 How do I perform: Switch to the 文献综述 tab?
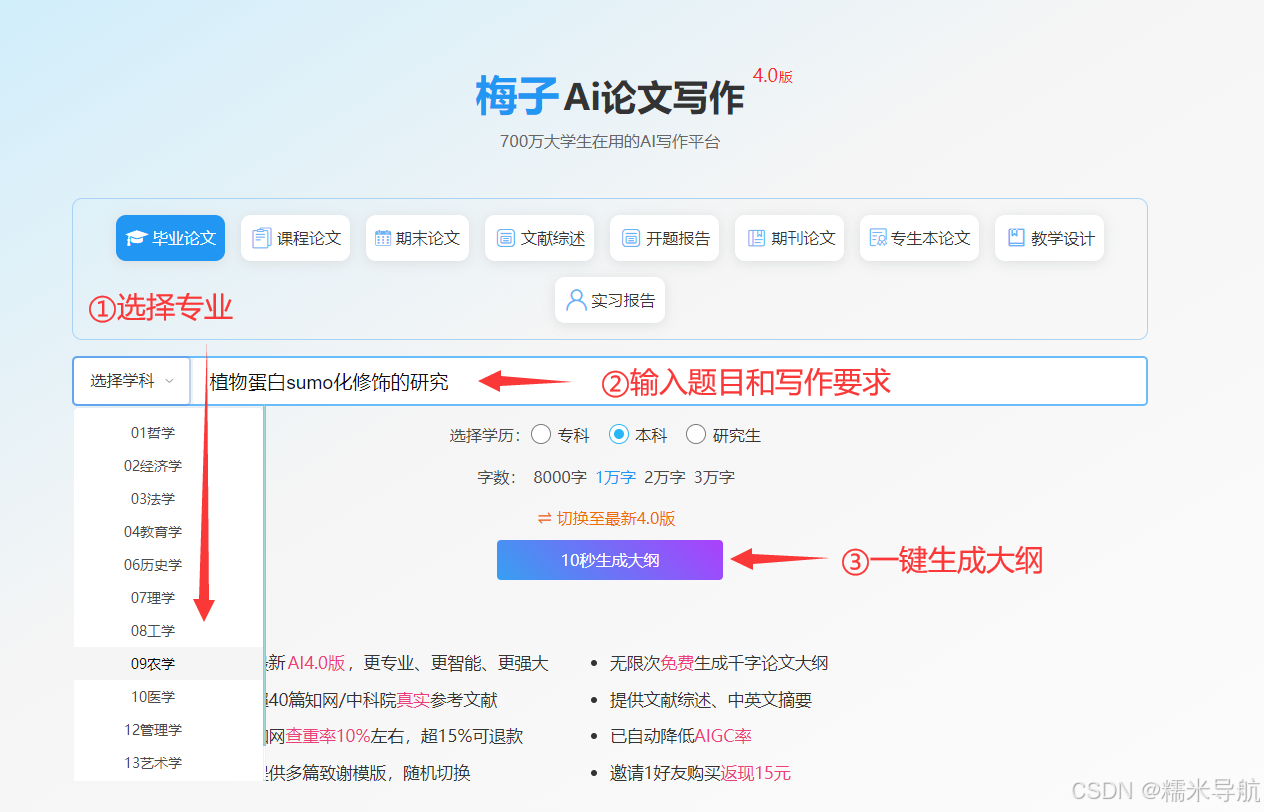click(540, 238)
